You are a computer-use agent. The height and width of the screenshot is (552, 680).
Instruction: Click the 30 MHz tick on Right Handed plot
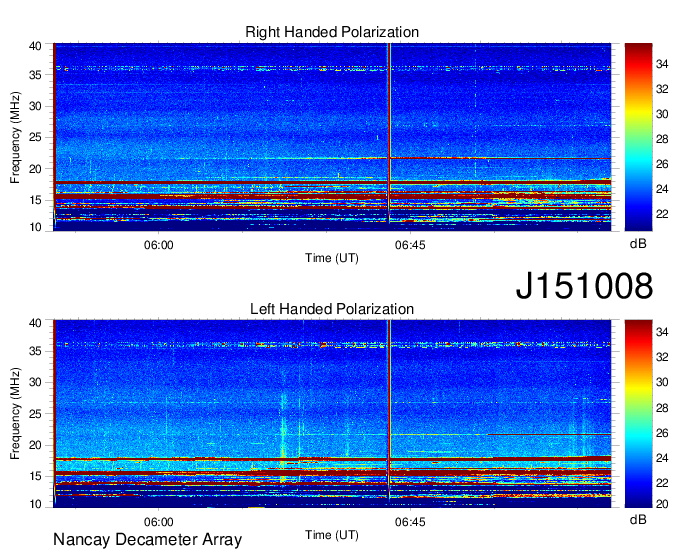point(35,106)
